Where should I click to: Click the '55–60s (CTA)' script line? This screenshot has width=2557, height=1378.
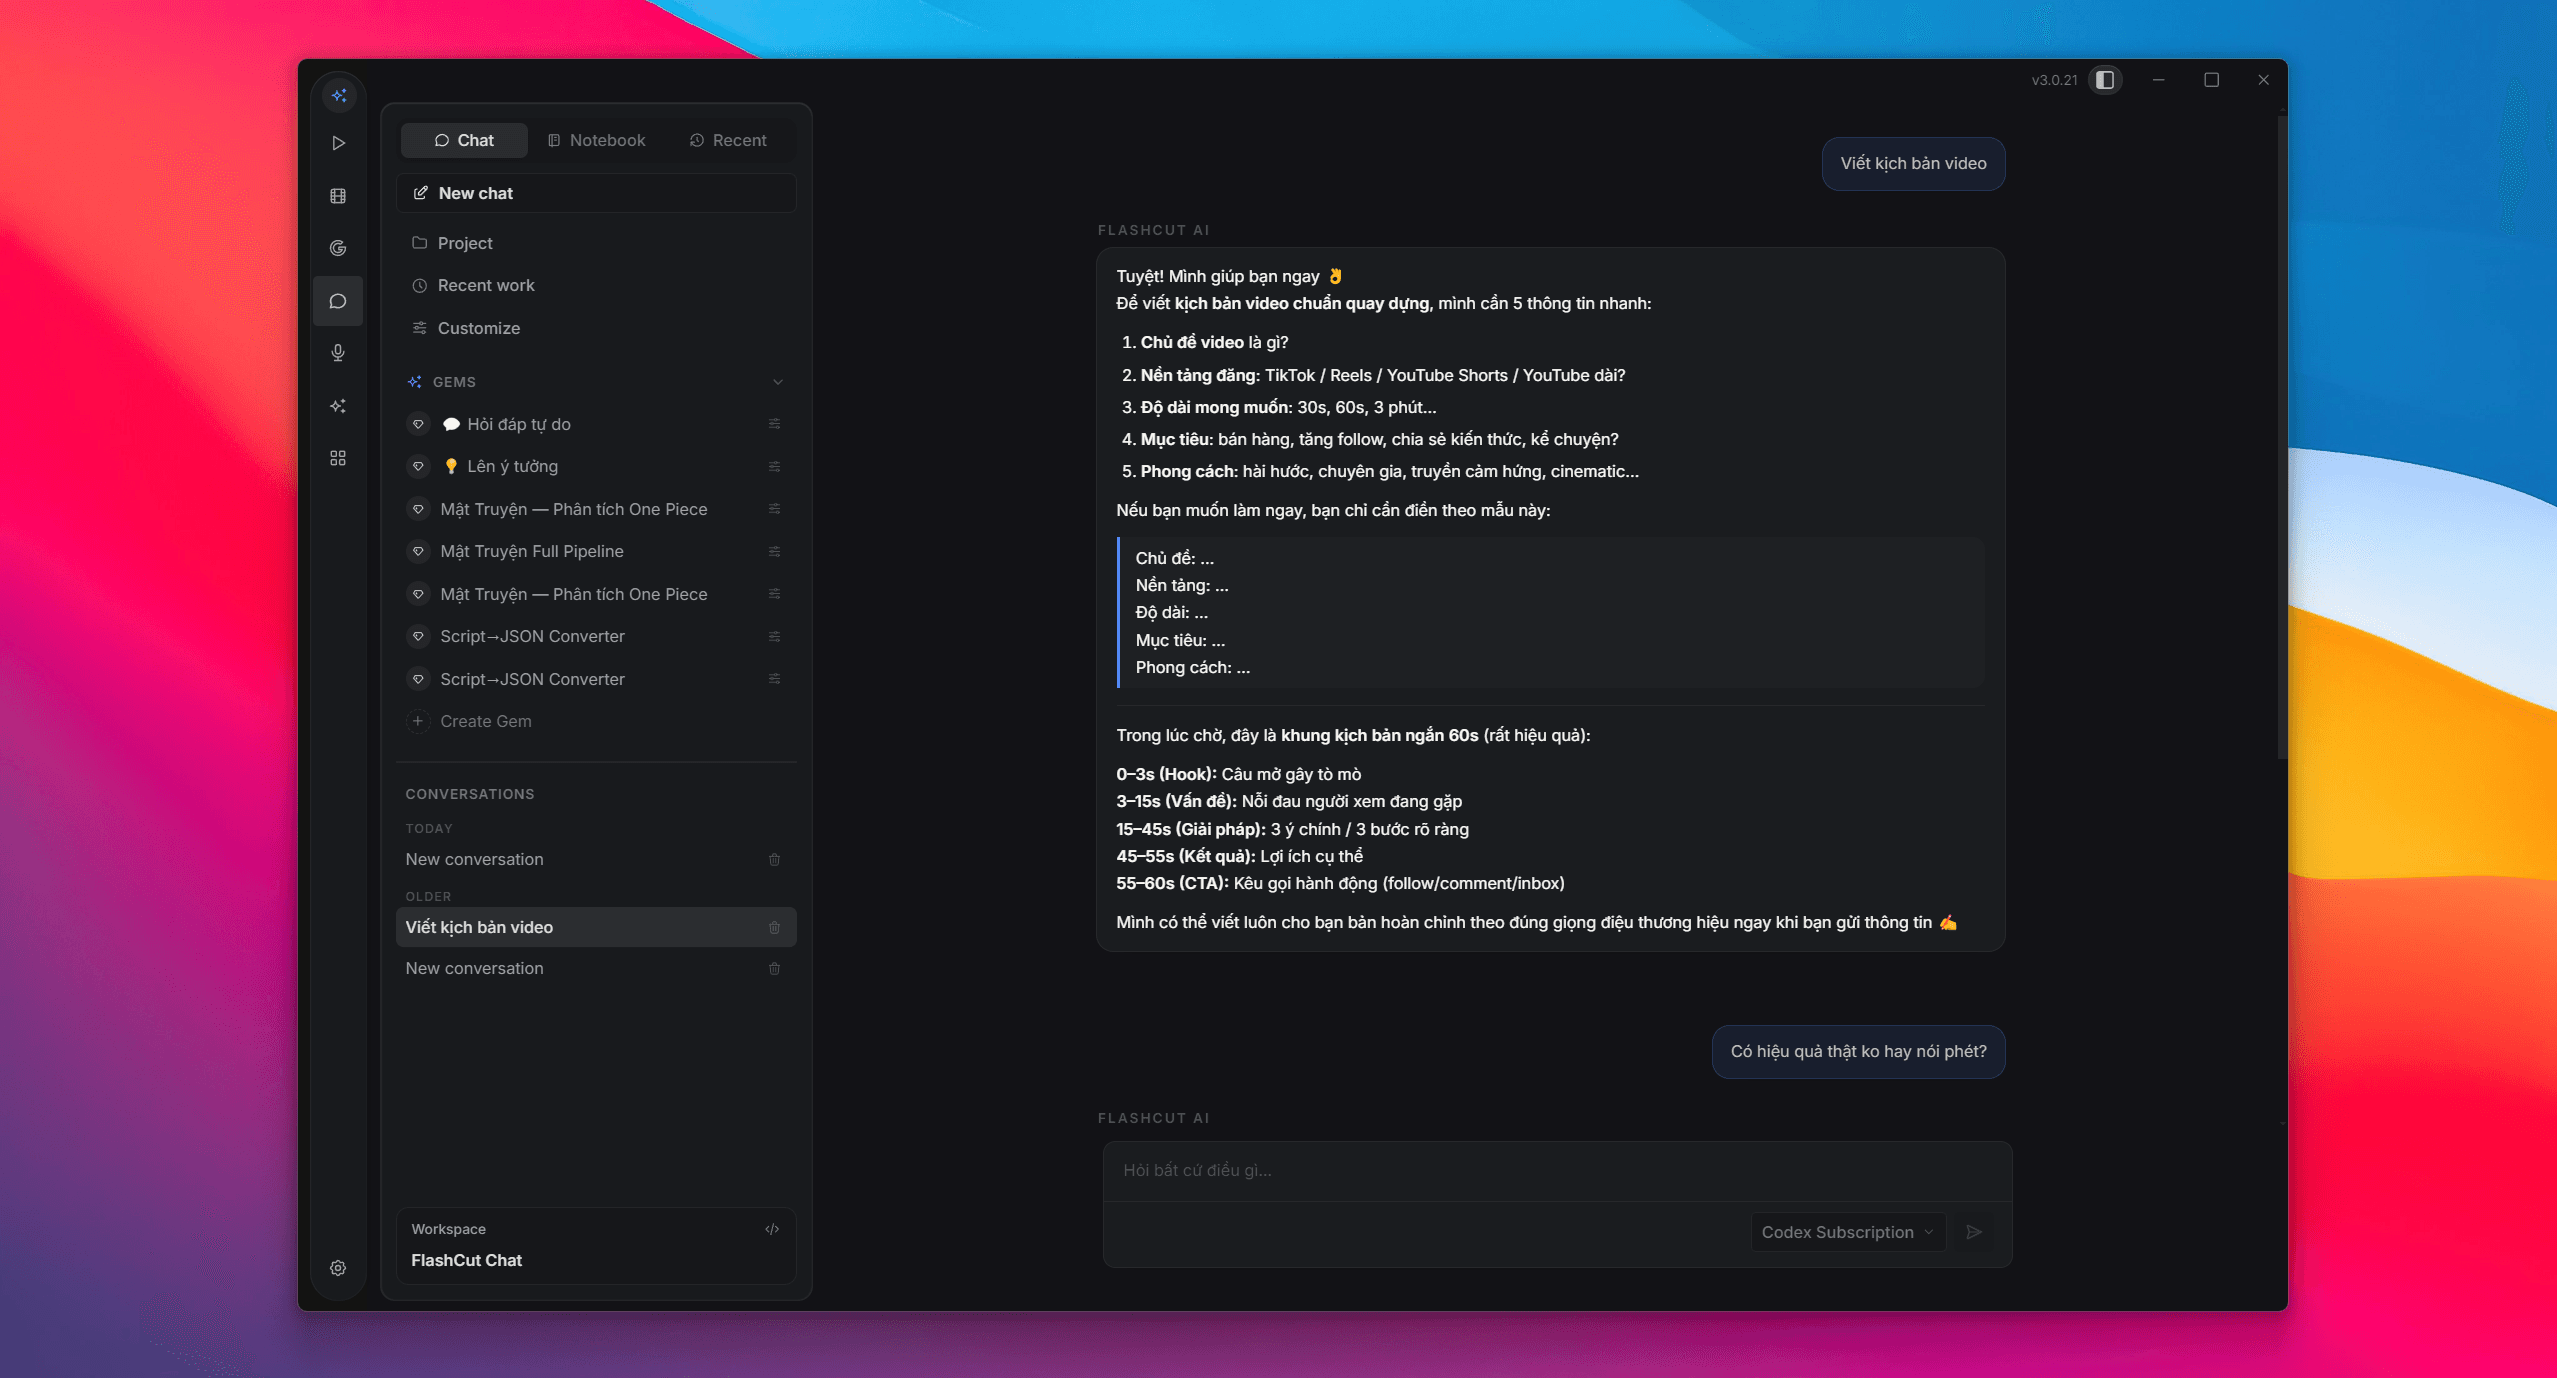click(1340, 883)
